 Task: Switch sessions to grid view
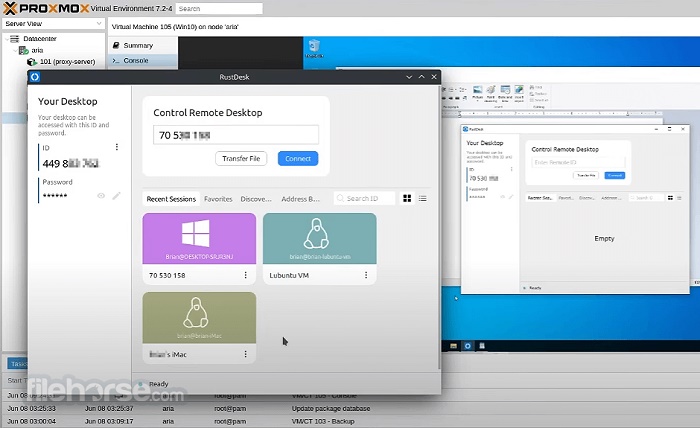pyautogui.click(x=407, y=199)
